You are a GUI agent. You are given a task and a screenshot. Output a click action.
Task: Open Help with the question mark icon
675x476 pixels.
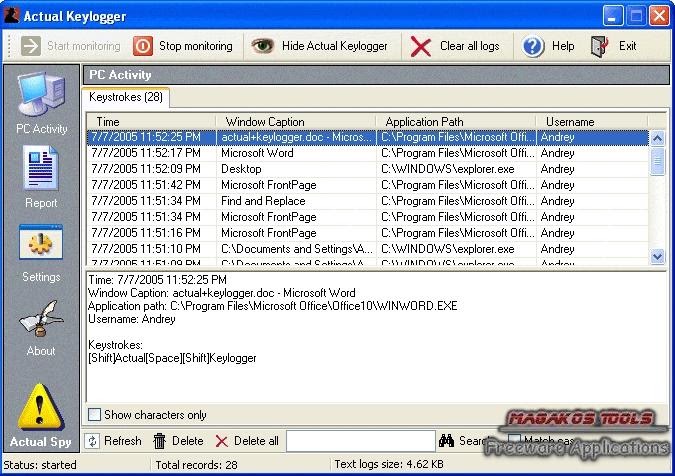click(533, 46)
